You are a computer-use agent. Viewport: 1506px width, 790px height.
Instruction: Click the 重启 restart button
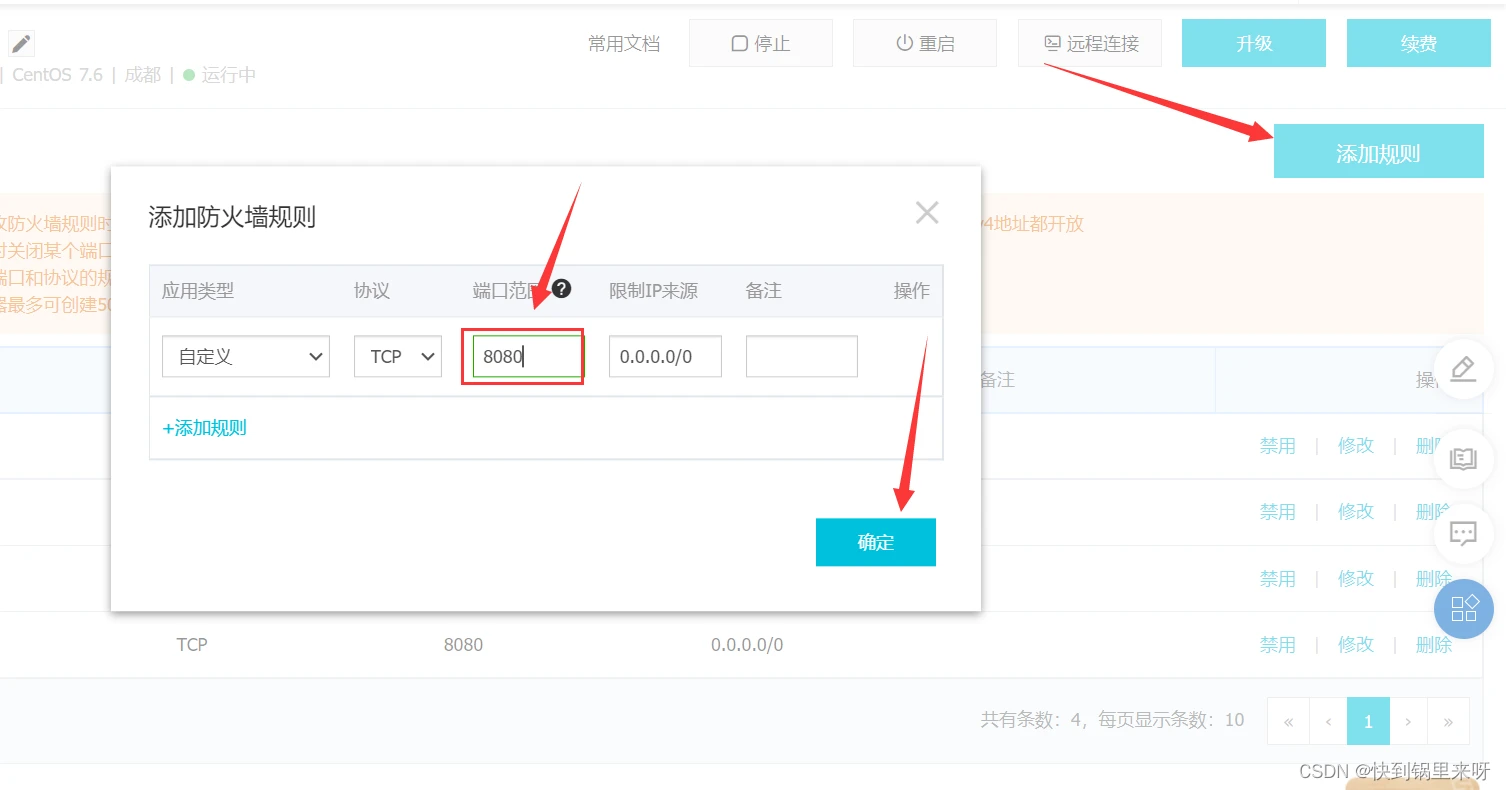pos(925,43)
